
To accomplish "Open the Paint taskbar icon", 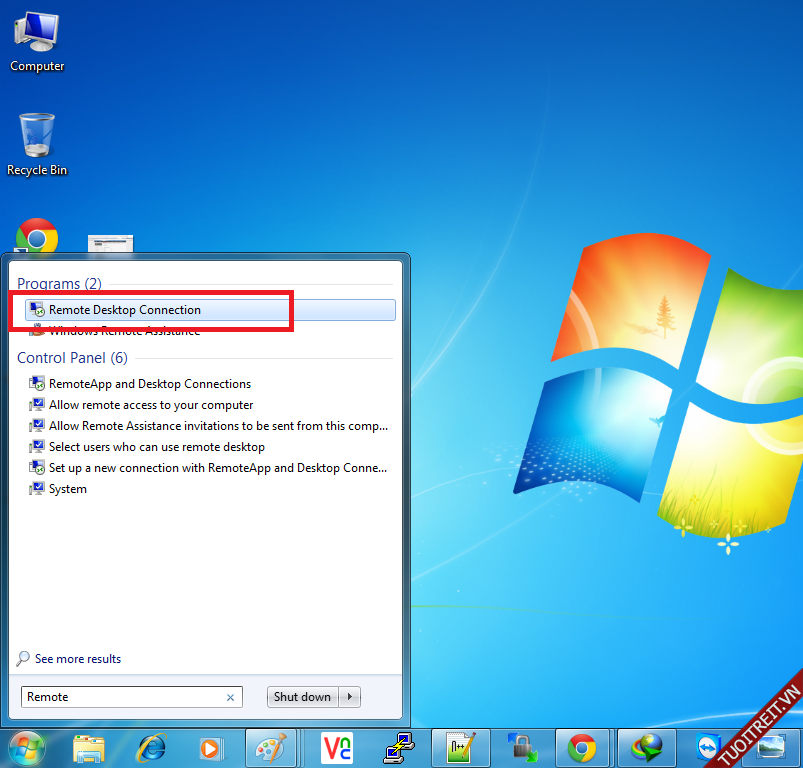I will click(x=271, y=748).
